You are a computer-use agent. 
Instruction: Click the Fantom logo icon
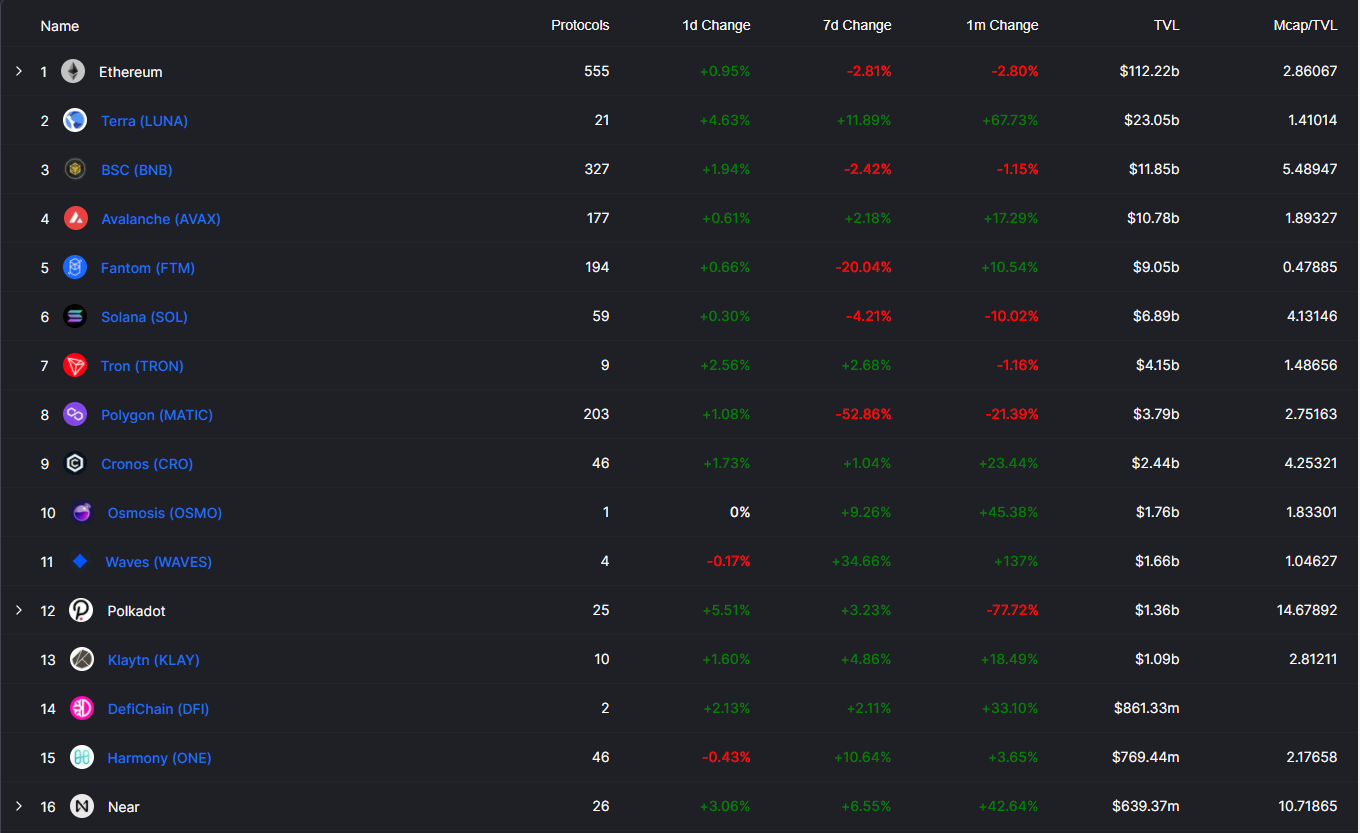coord(75,267)
